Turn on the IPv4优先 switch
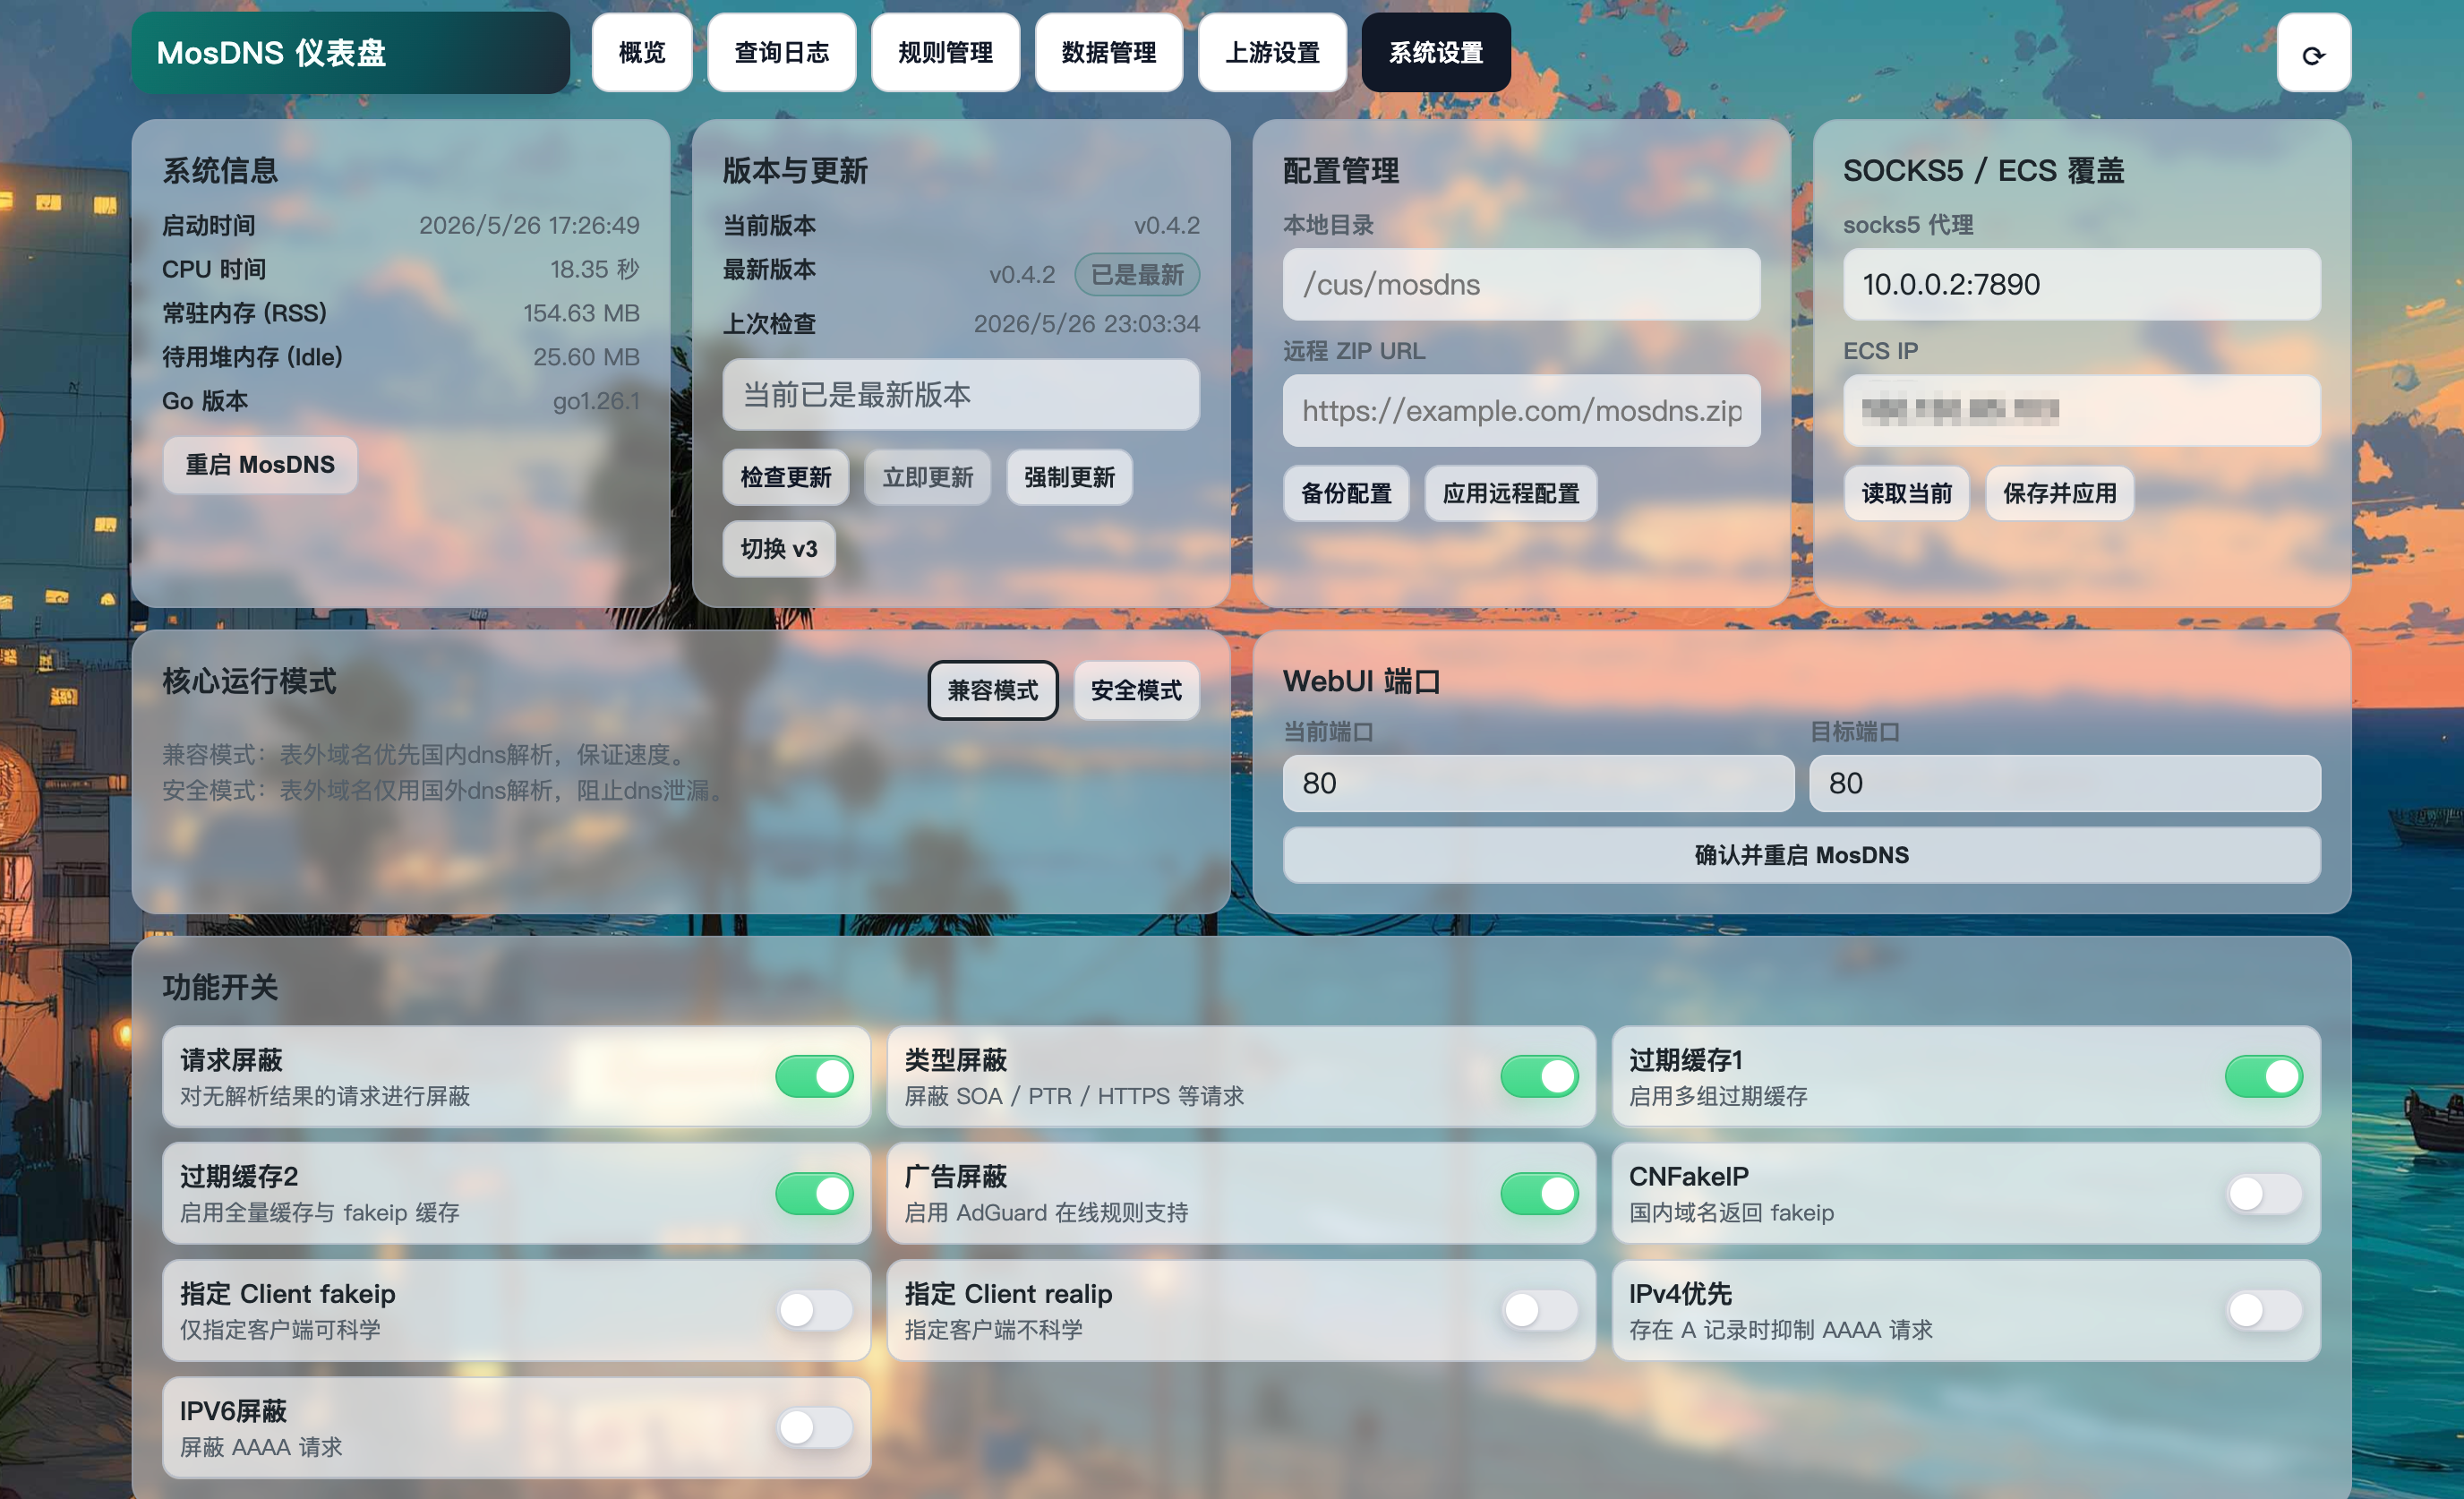 point(2264,1310)
